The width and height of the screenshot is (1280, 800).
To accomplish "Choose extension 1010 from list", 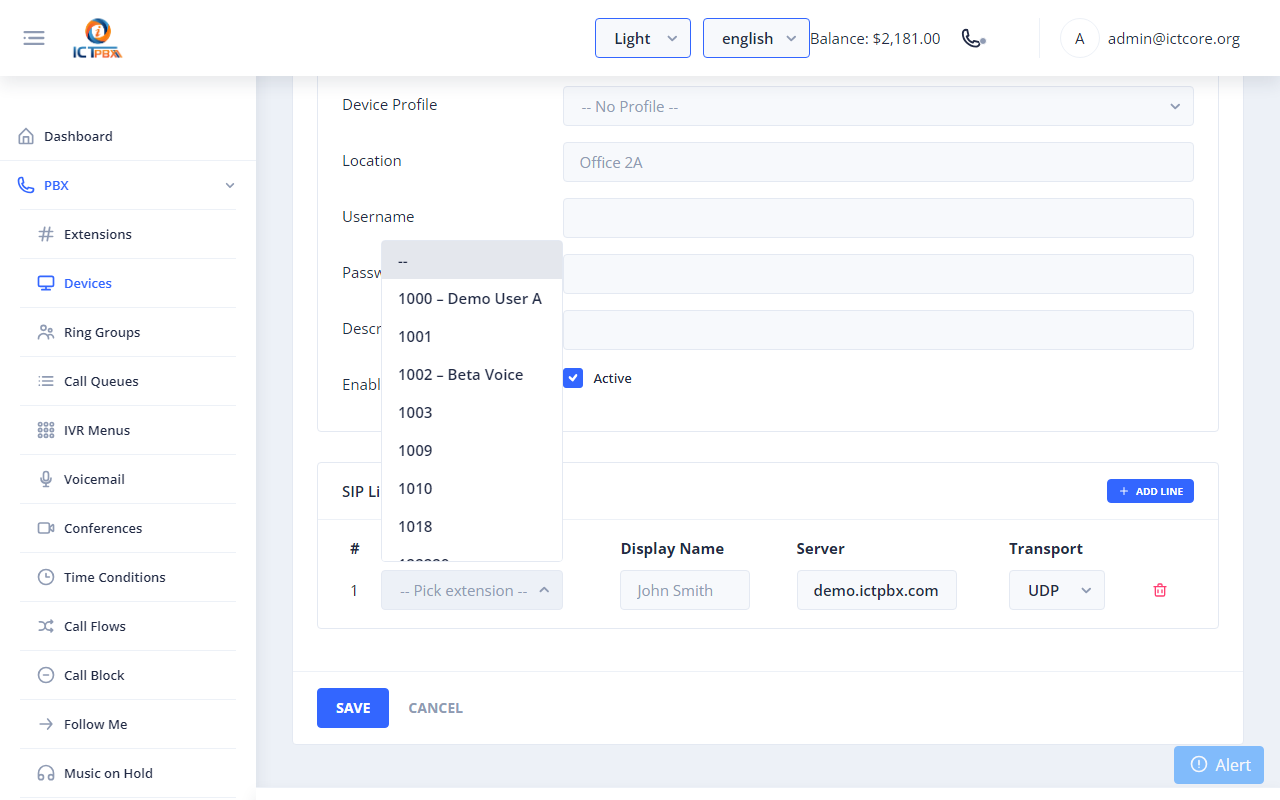I will (x=472, y=488).
